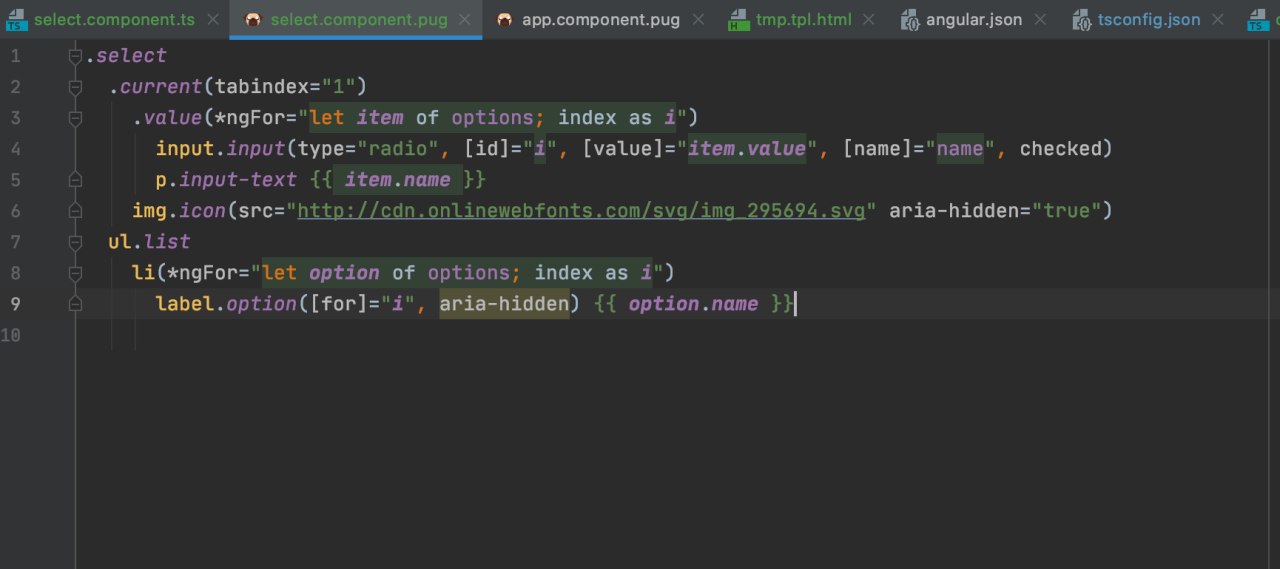This screenshot has height=569, width=1280.
Task: Switch to the app.component.pug tab
Action: (x=599, y=19)
